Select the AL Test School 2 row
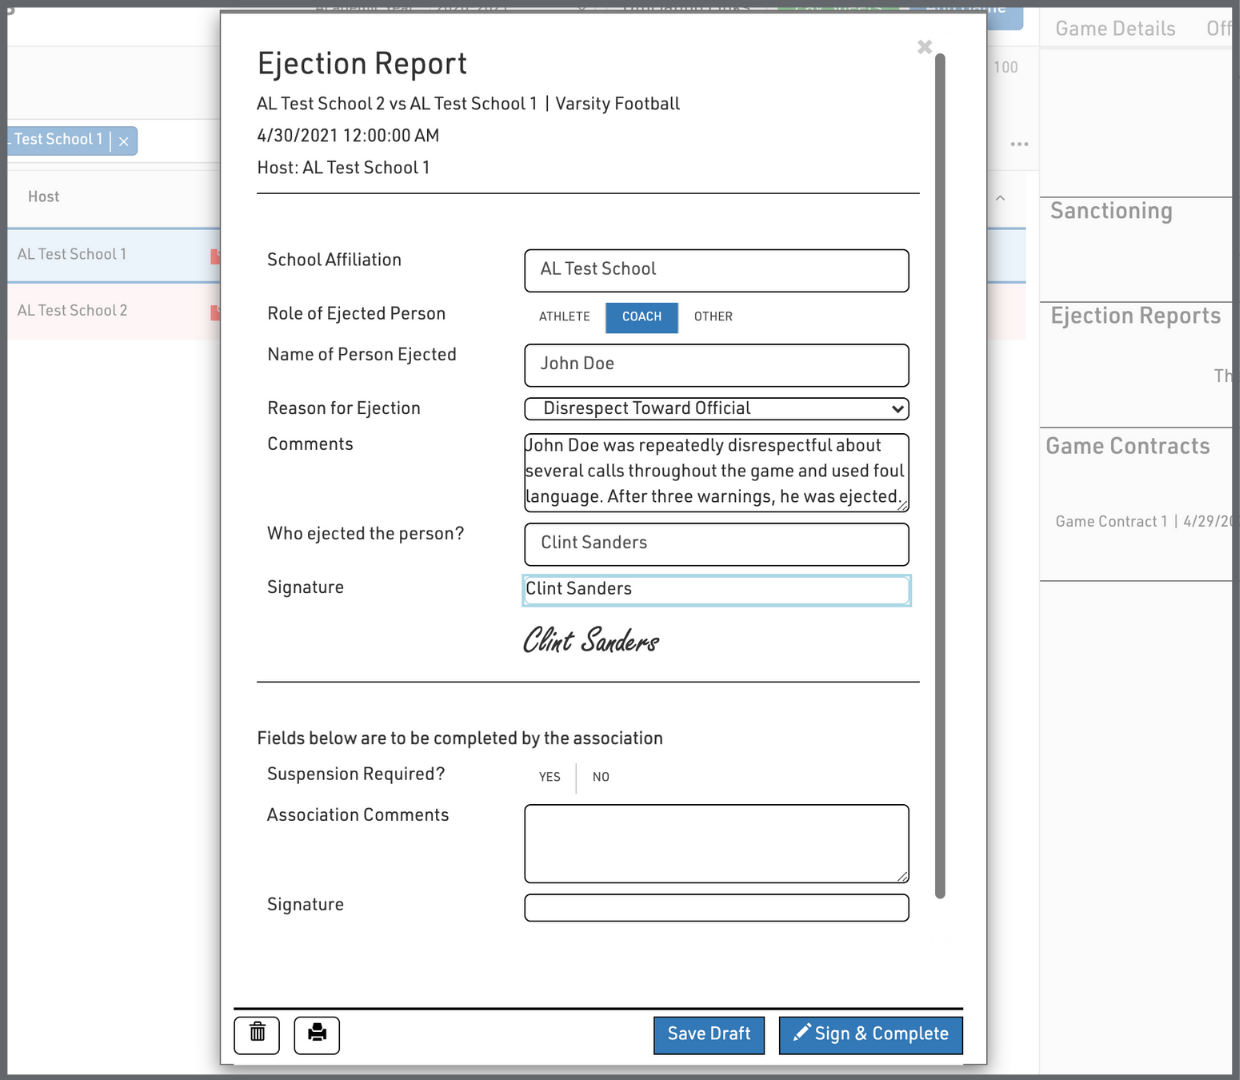The width and height of the screenshot is (1240, 1080). coord(73,311)
